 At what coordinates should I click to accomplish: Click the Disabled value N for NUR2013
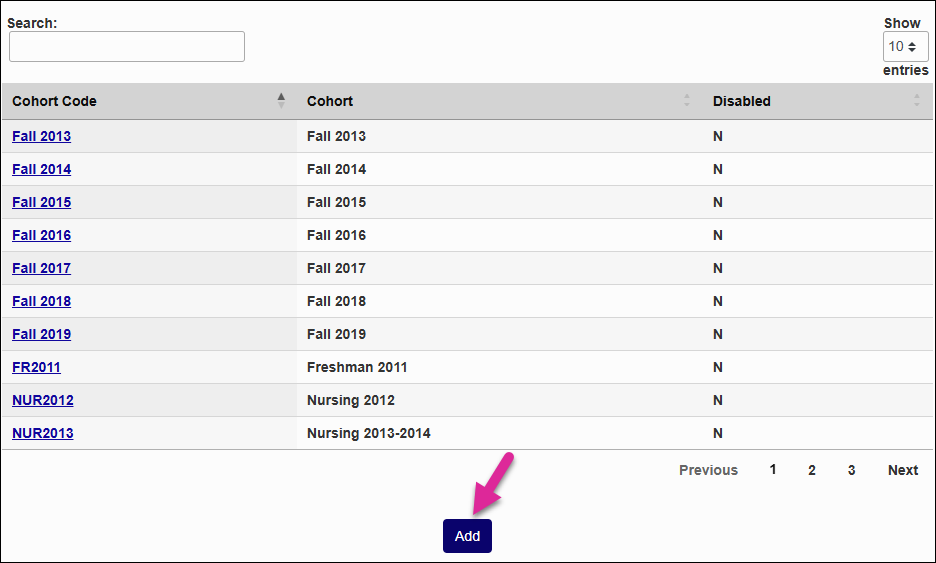tap(718, 433)
